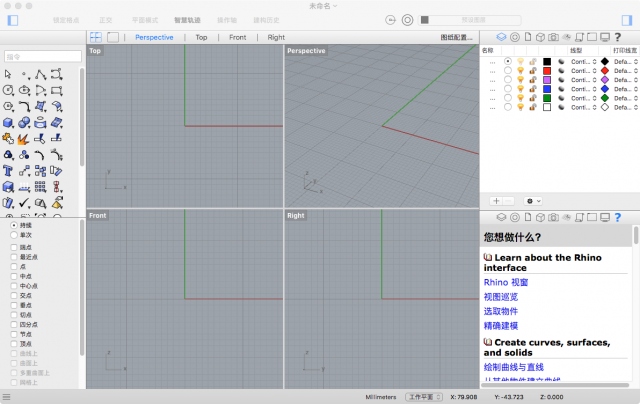Open the Rhino 视窗 help link
This screenshot has width=640, height=404.
click(x=506, y=282)
